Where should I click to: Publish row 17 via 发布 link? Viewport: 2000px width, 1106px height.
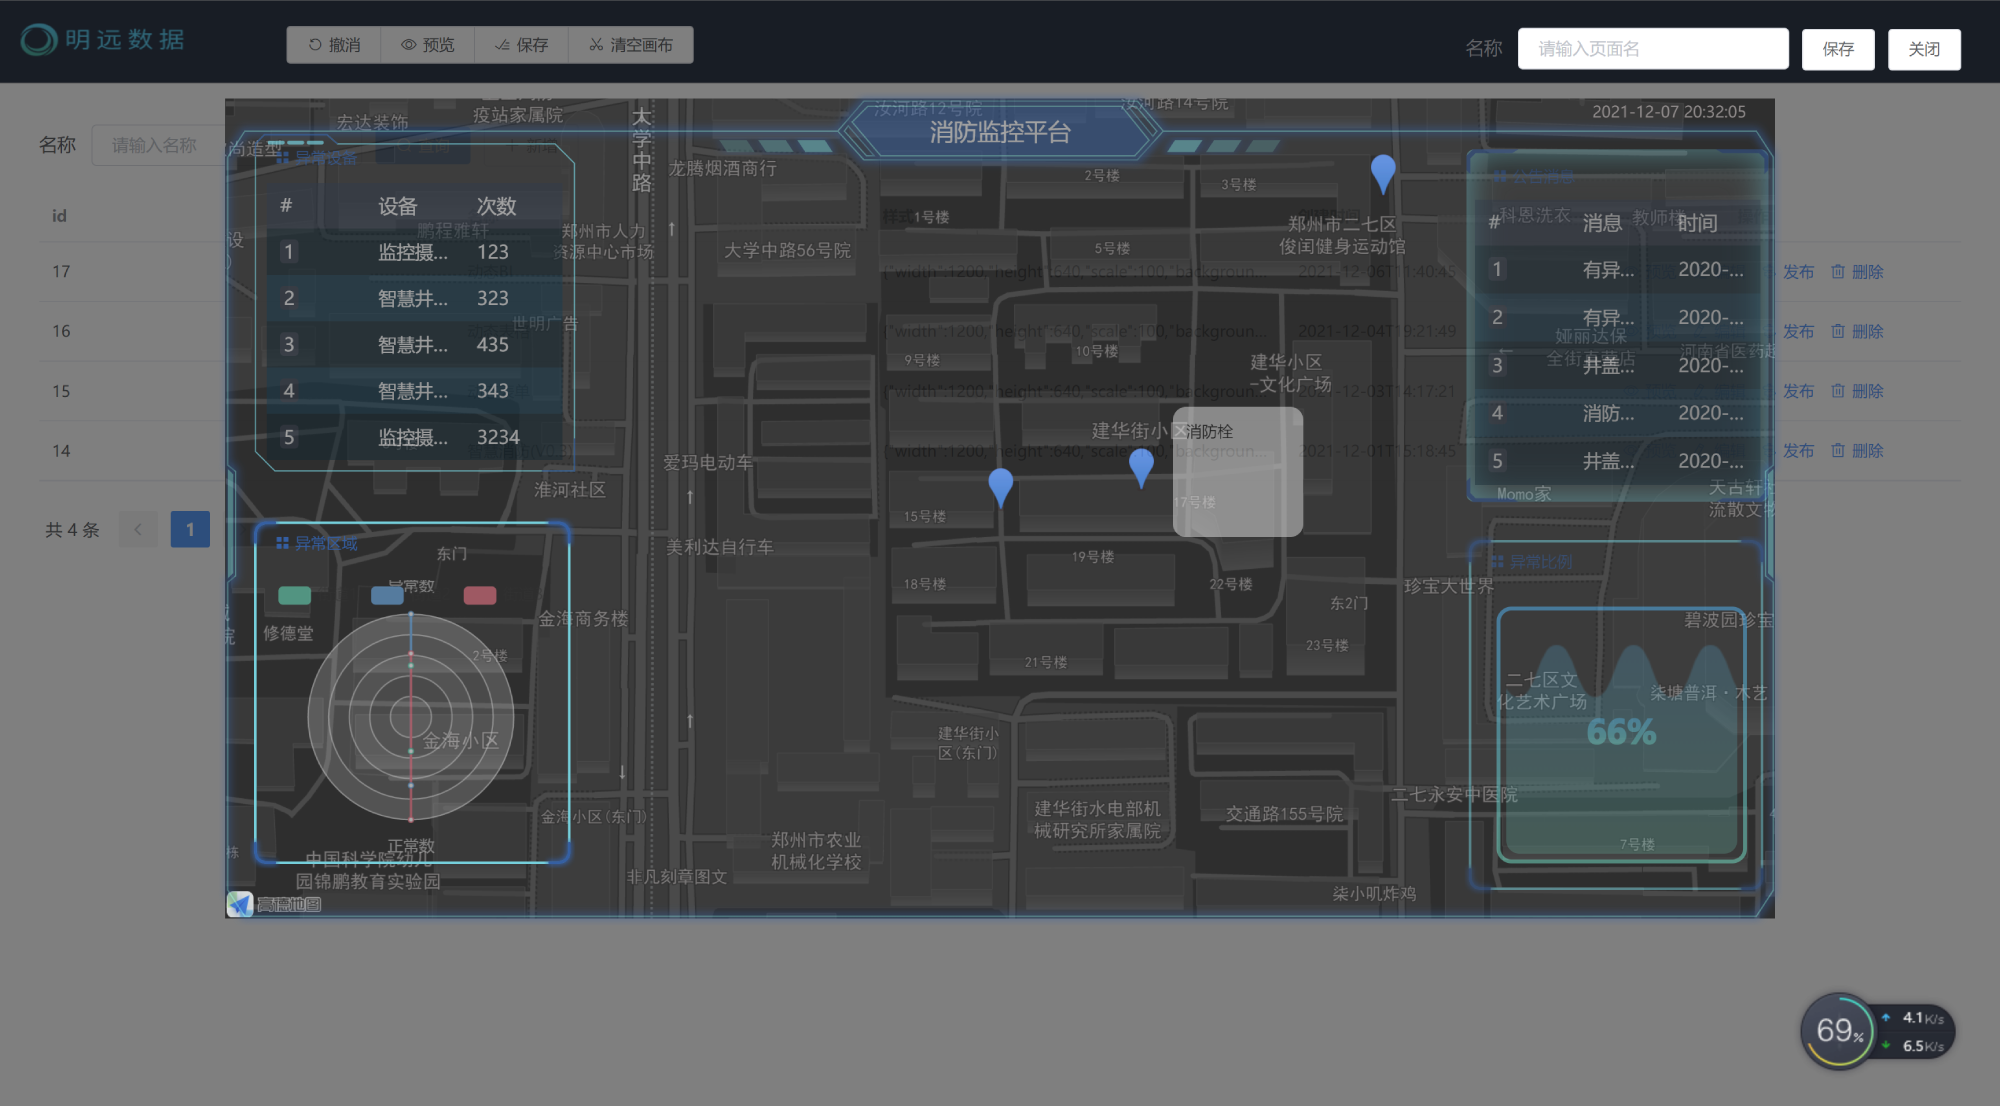point(1798,272)
